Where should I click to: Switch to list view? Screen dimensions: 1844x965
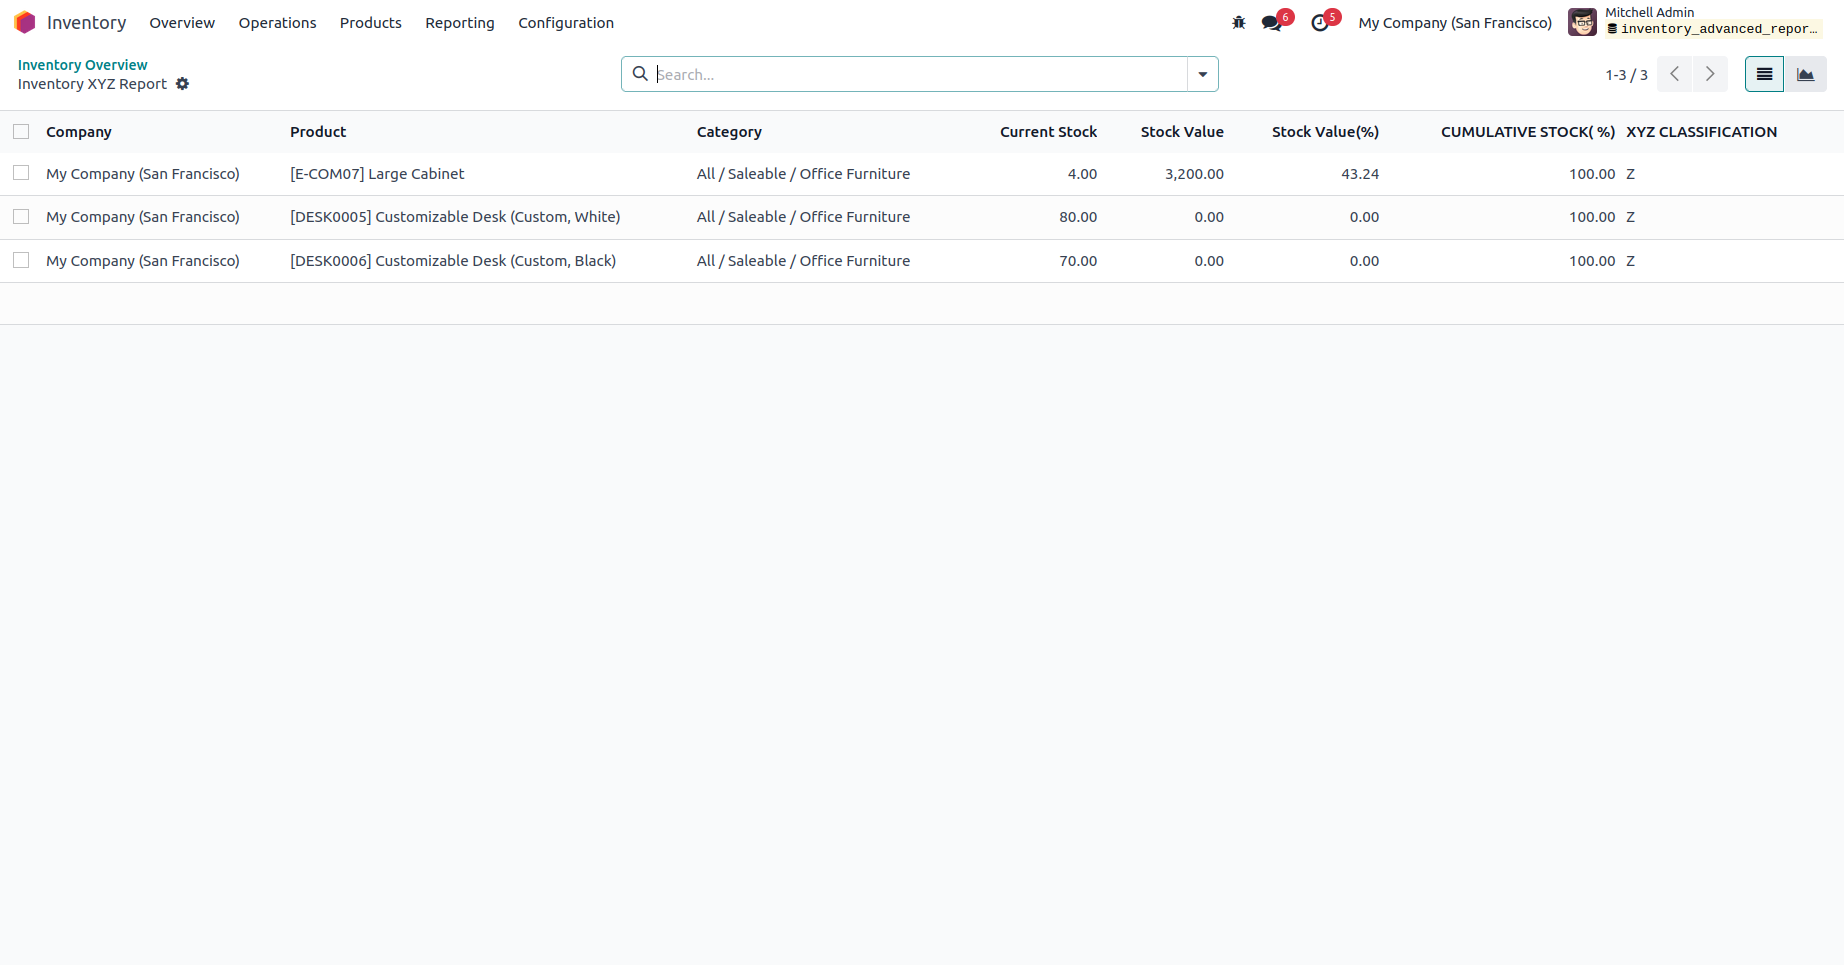[1764, 74]
